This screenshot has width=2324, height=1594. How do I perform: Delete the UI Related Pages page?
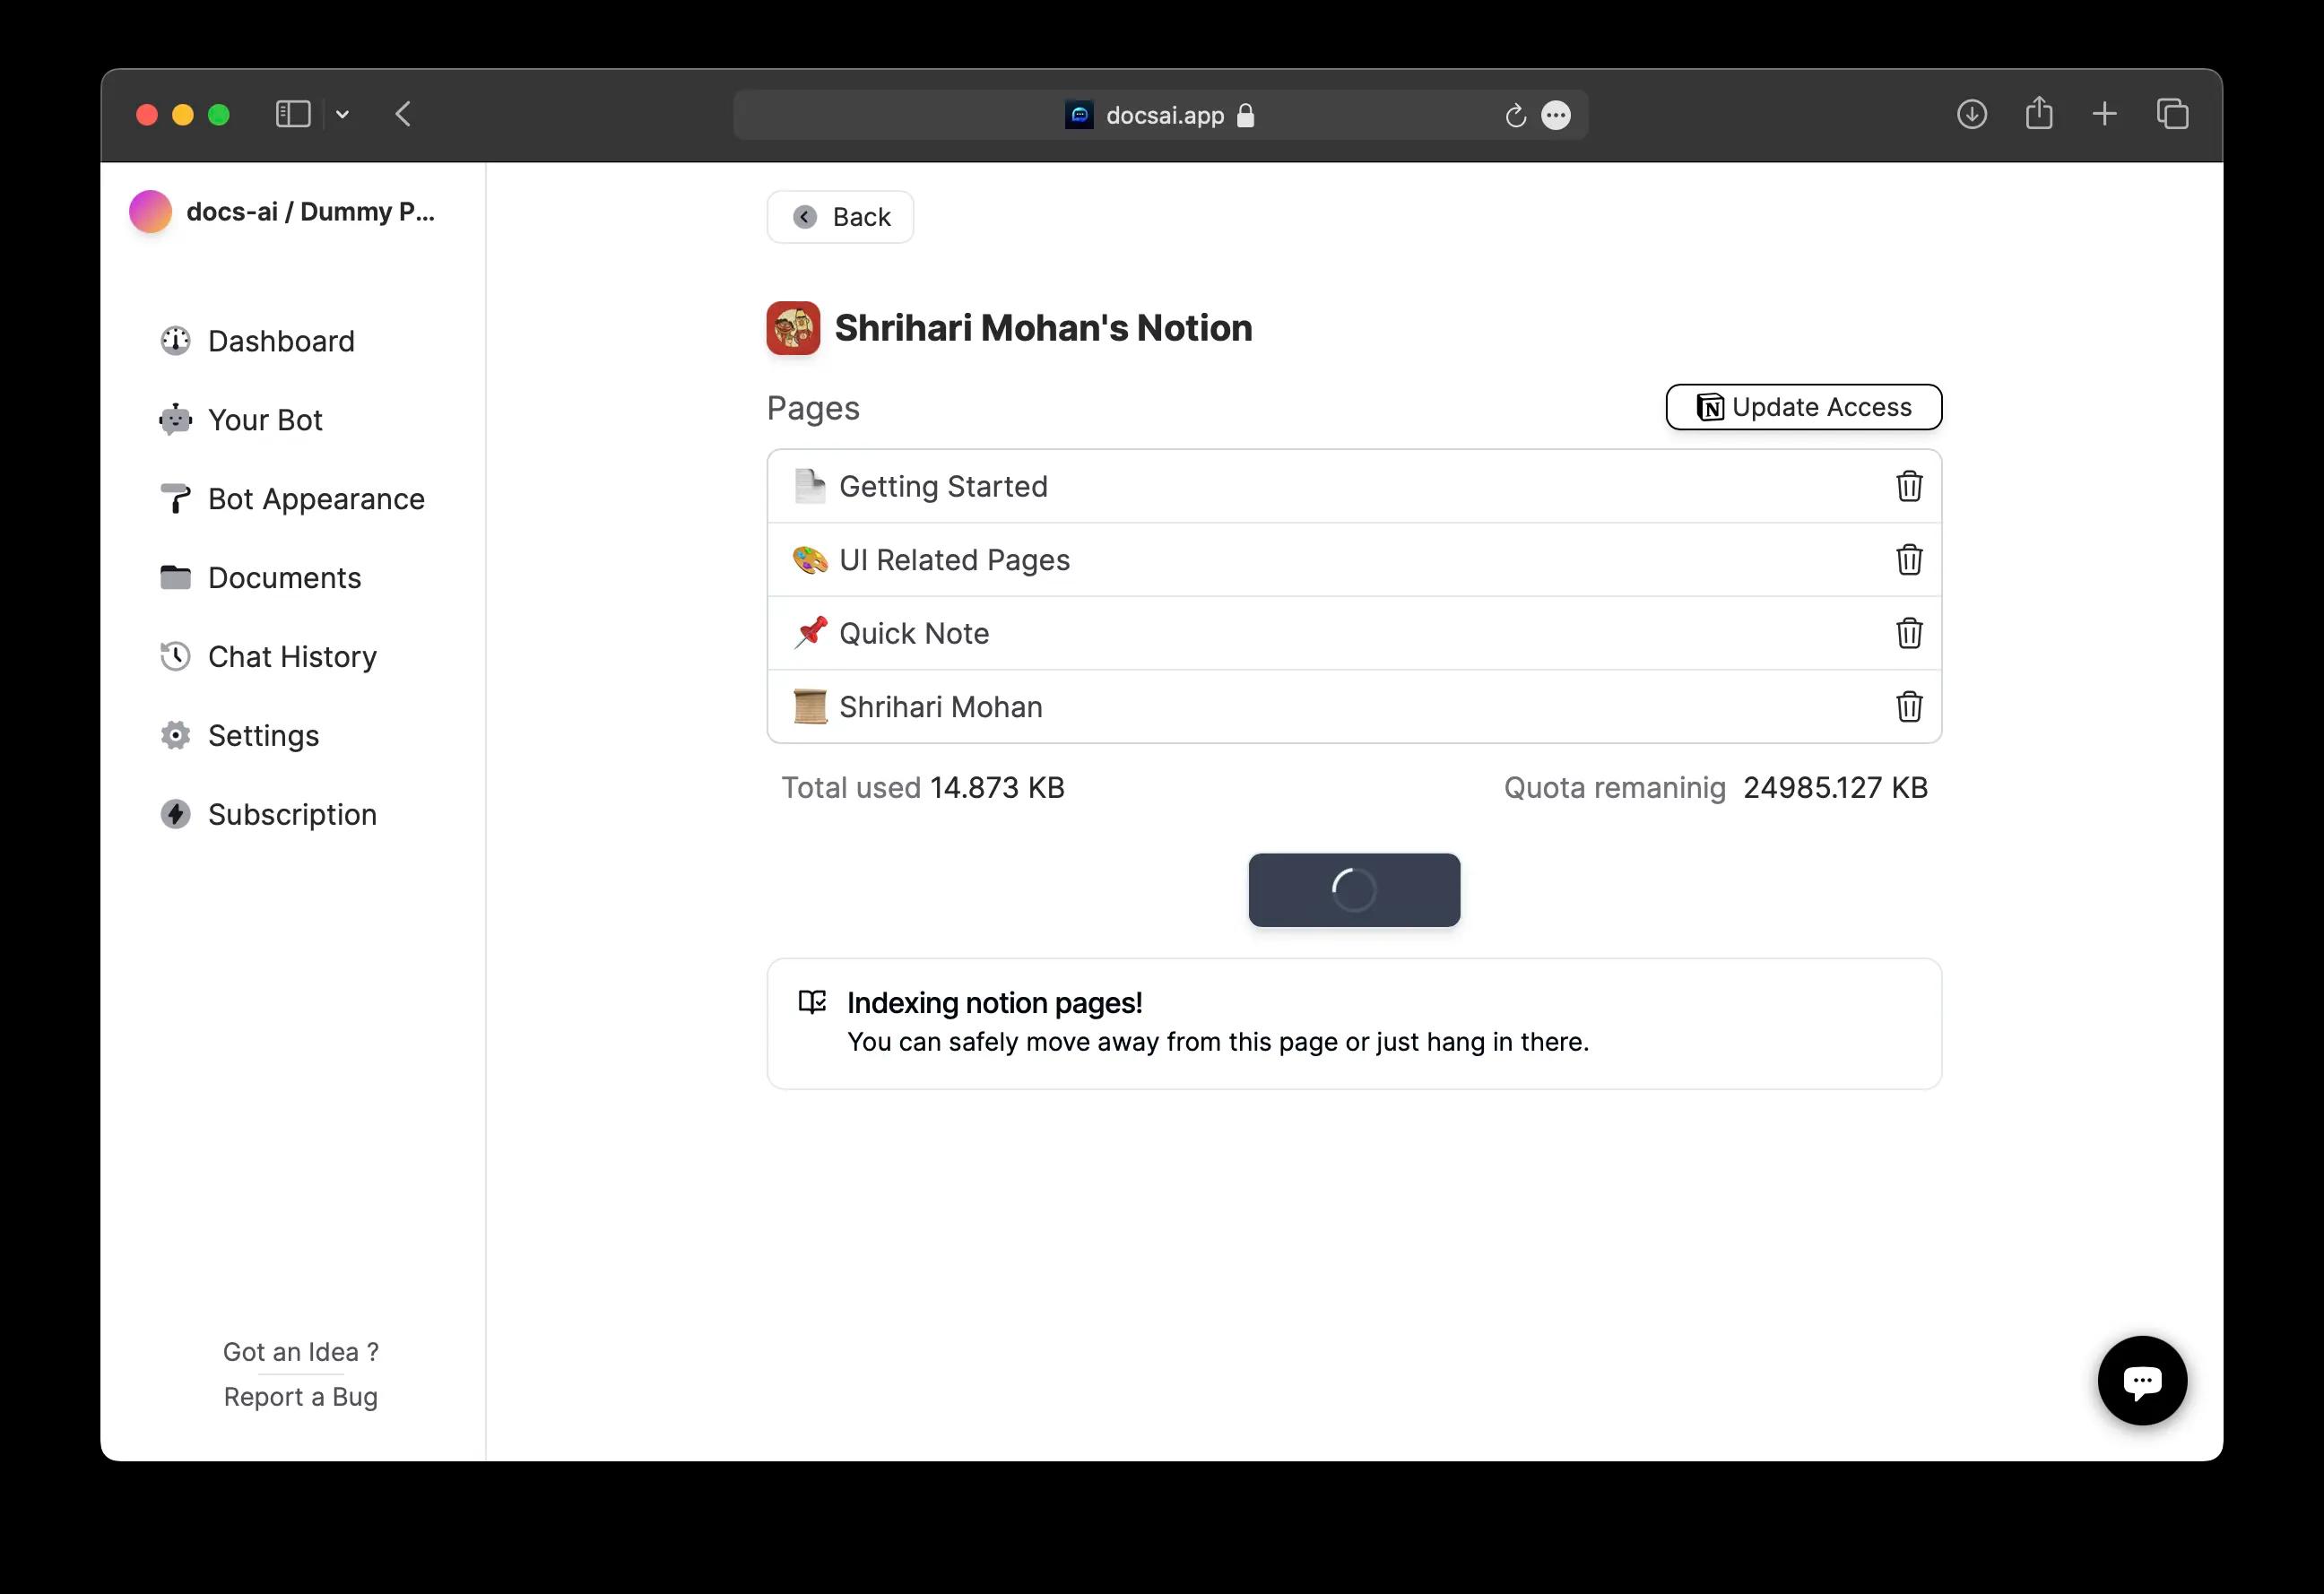(1909, 560)
